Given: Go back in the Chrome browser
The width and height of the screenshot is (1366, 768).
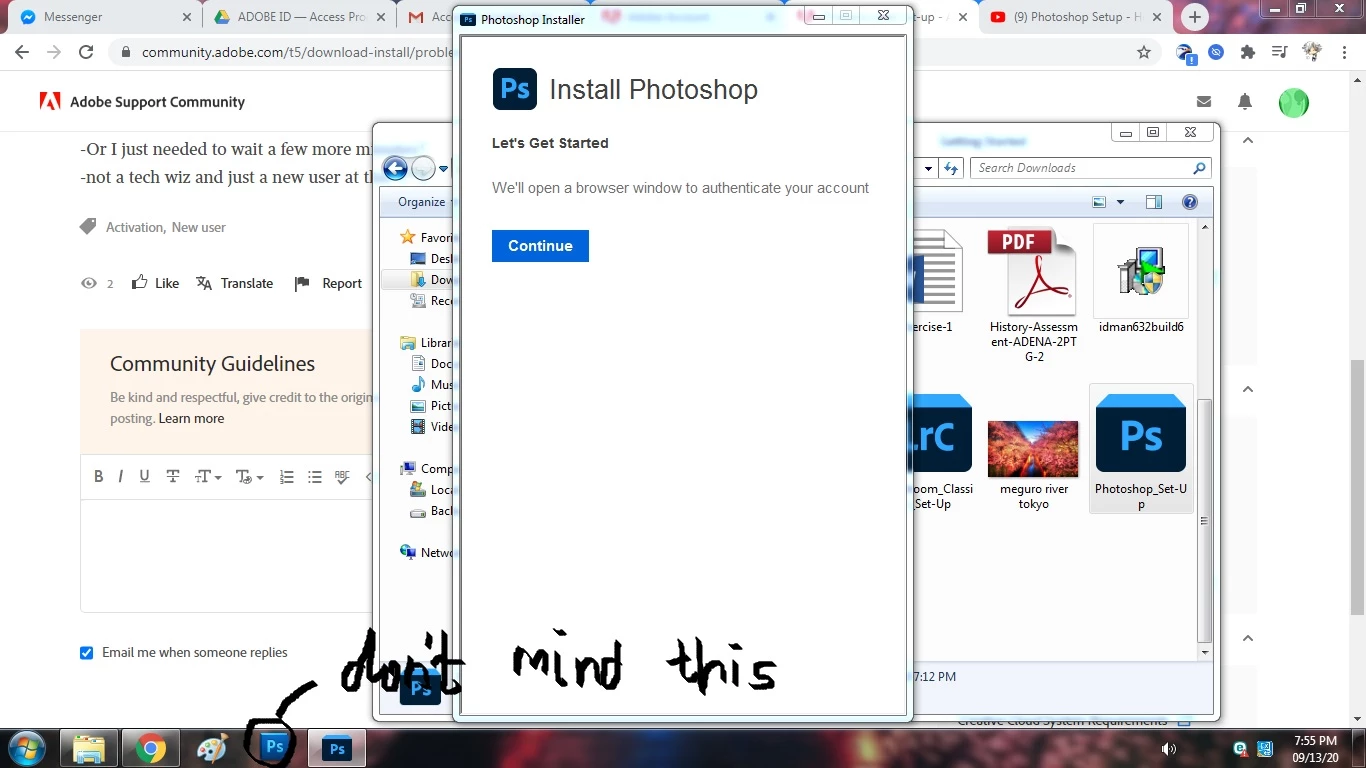Looking at the screenshot, I should click(x=22, y=52).
